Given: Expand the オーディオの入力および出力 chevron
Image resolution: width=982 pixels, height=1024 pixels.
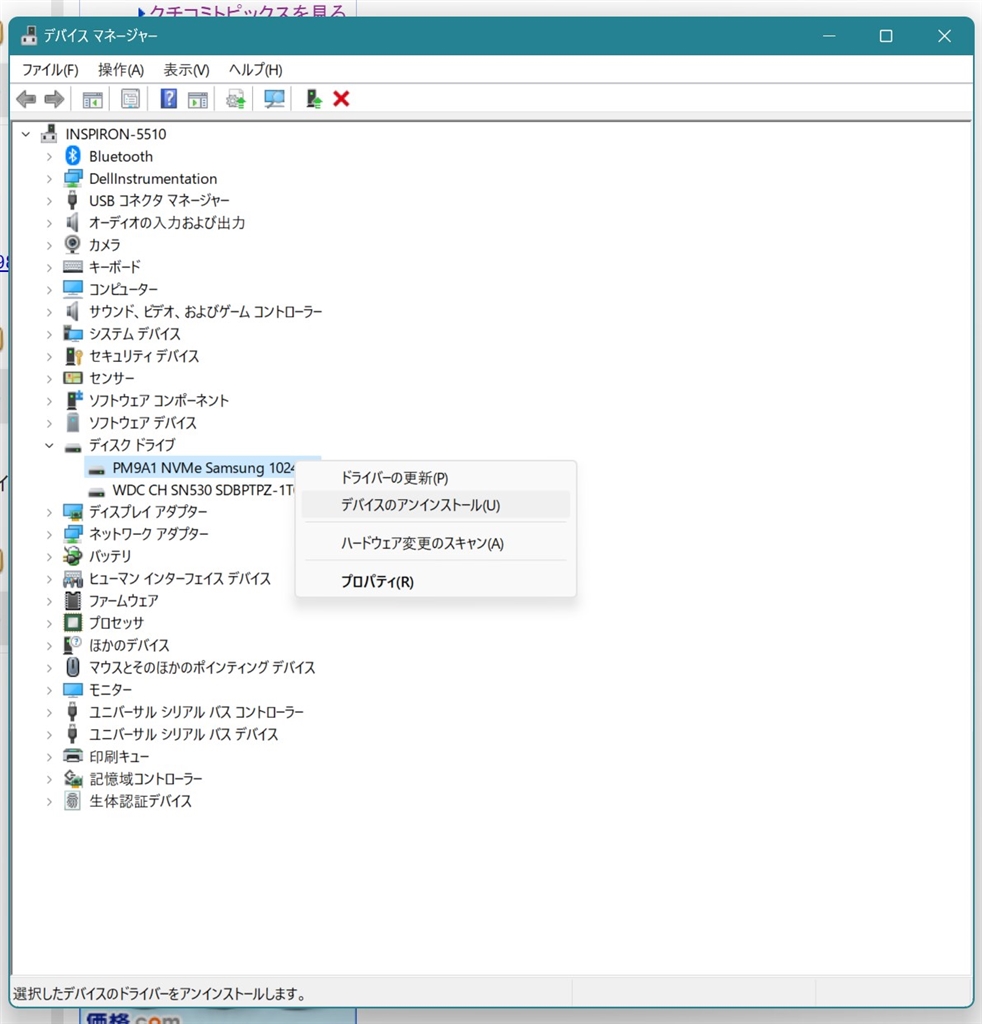Looking at the screenshot, I should (49, 223).
